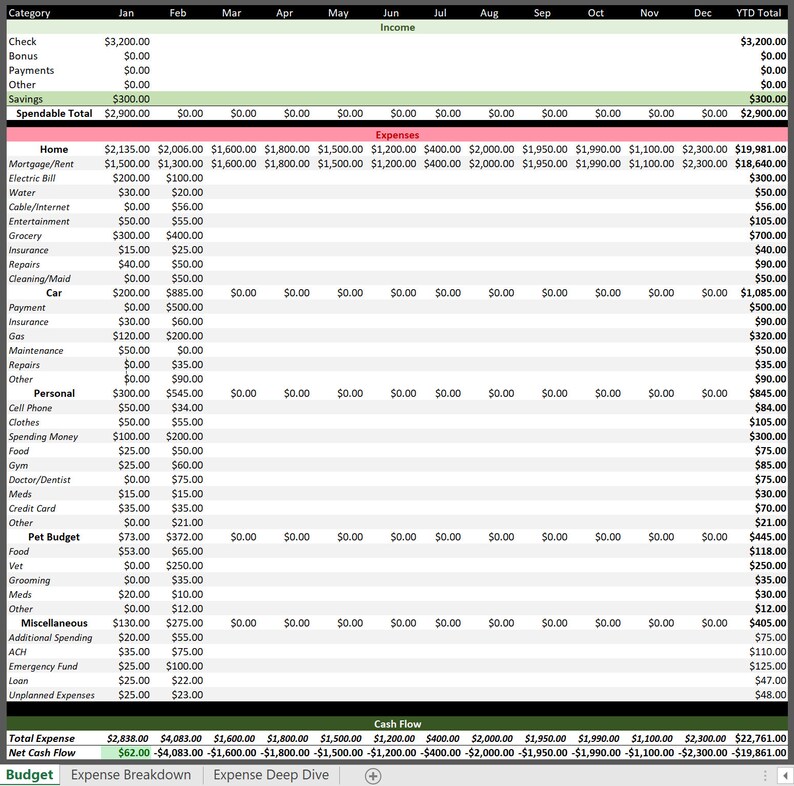Select Spendable Total Jan $2,900.00

pyautogui.click(x=127, y=113)
